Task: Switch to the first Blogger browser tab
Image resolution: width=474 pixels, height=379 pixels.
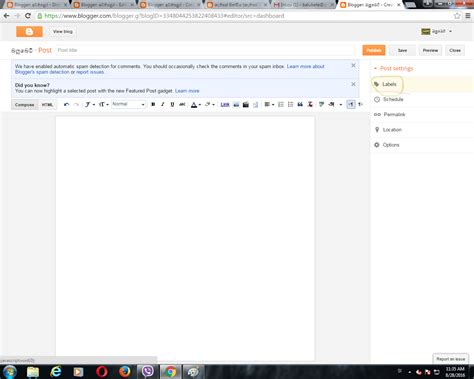Action: click(x=36, y=5)
